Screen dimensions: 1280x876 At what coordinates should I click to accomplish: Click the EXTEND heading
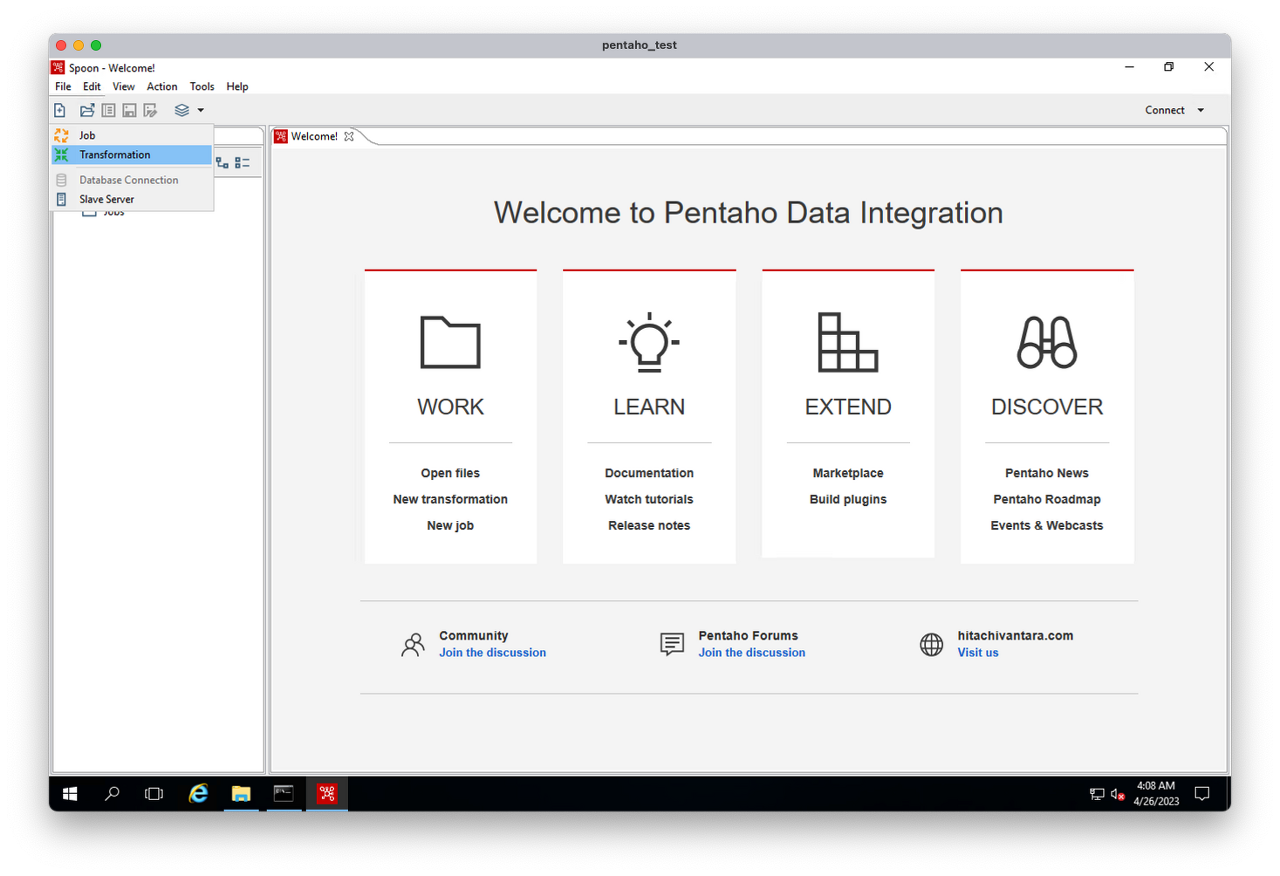point(848,407)
